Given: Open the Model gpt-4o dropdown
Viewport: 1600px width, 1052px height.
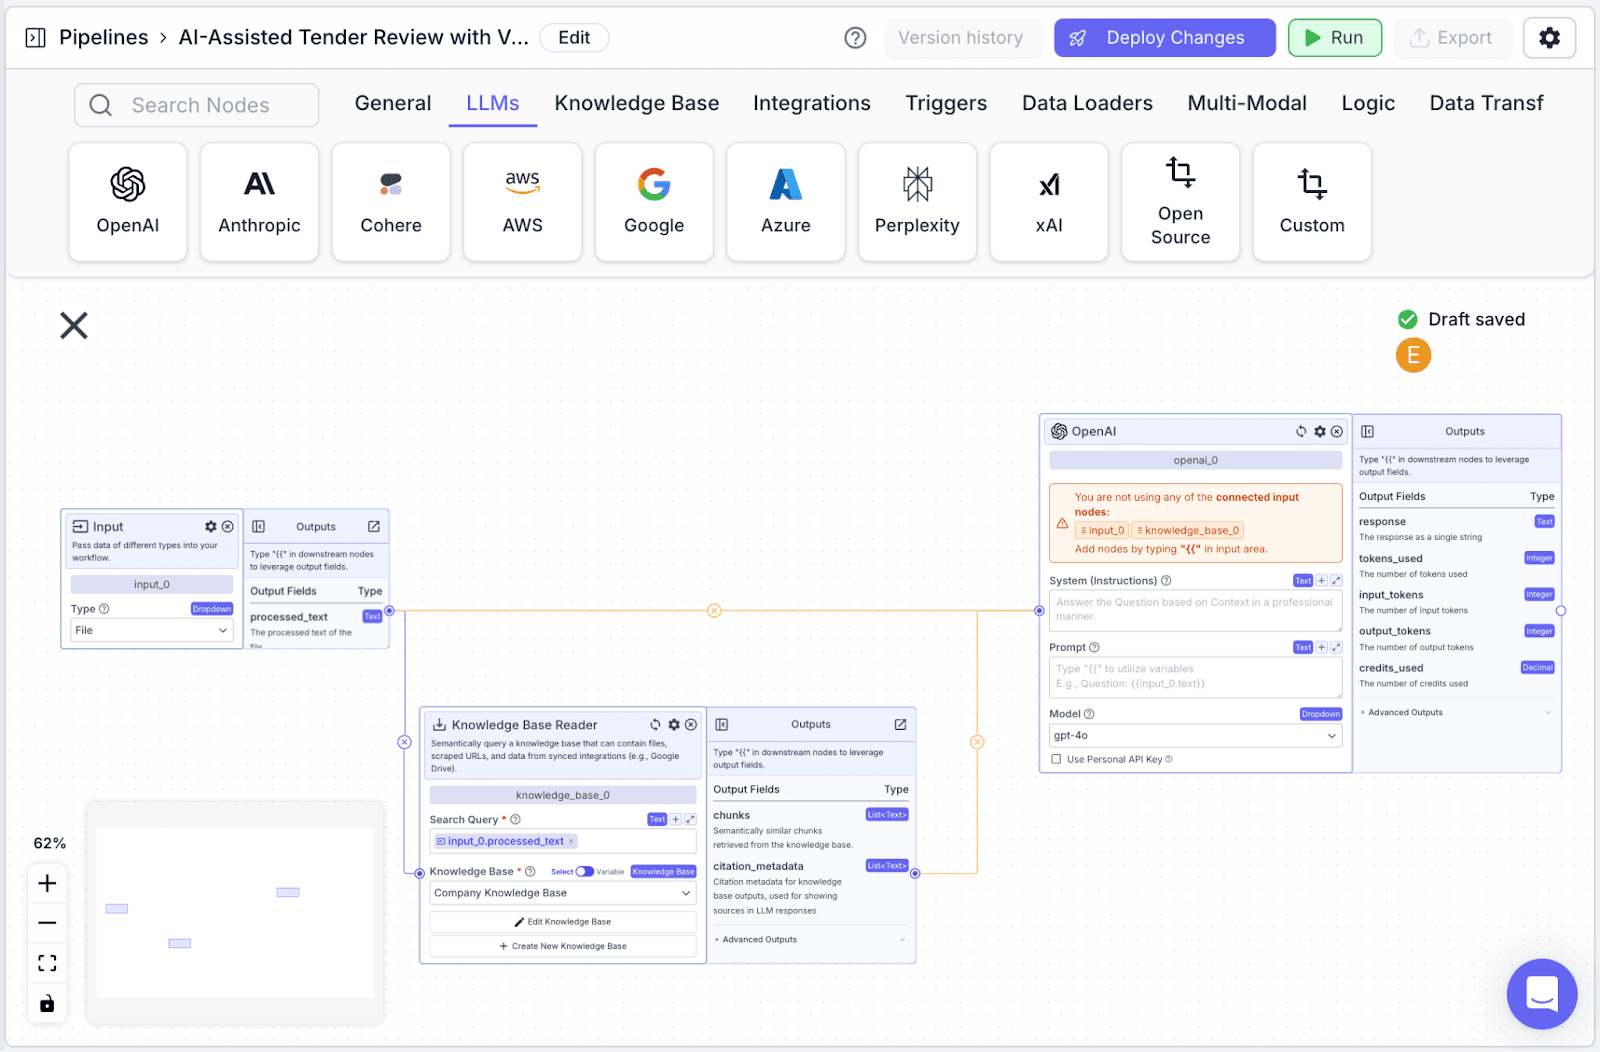Looking at the screenshot, I should (1196, 735).
